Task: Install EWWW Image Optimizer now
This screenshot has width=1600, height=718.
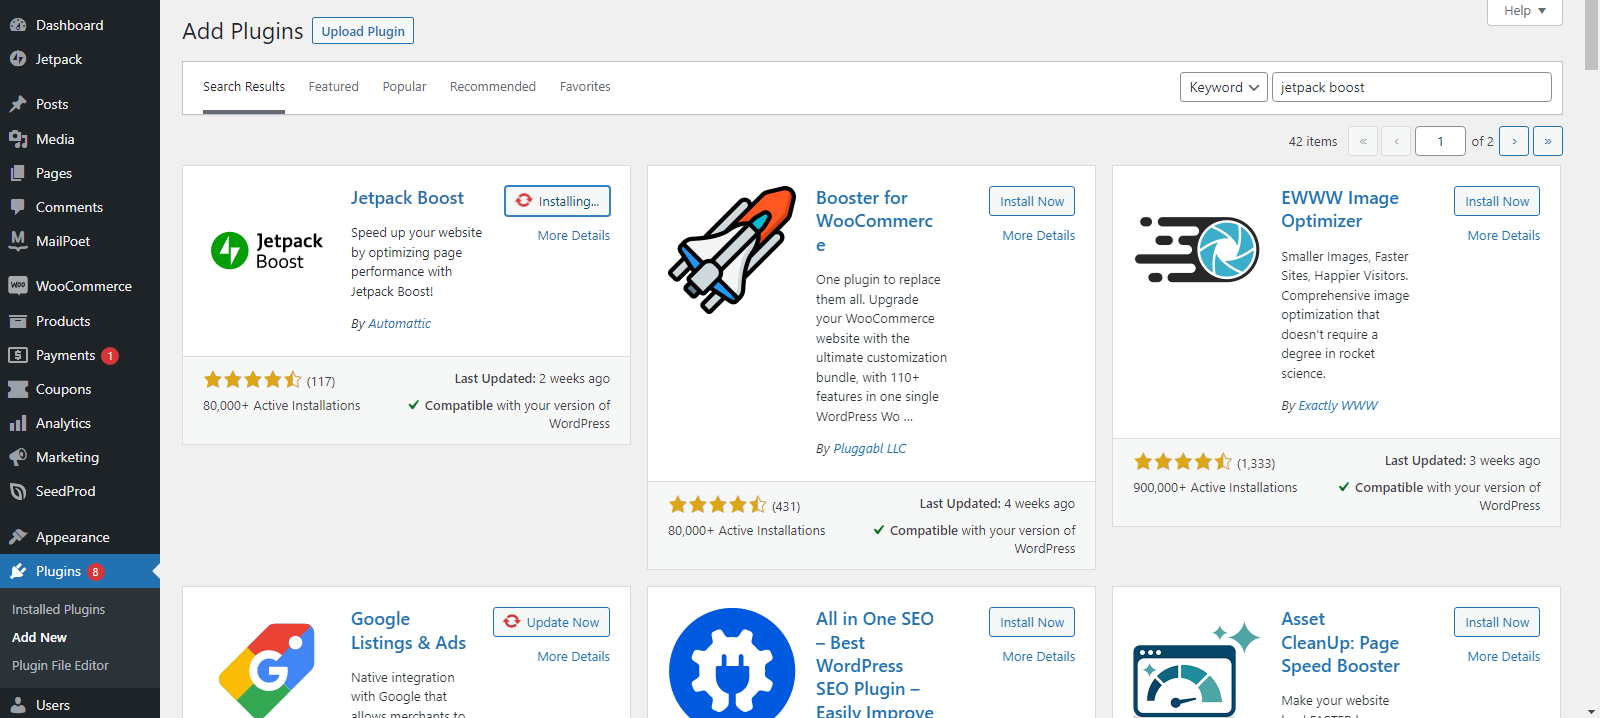Action: 1497,201
